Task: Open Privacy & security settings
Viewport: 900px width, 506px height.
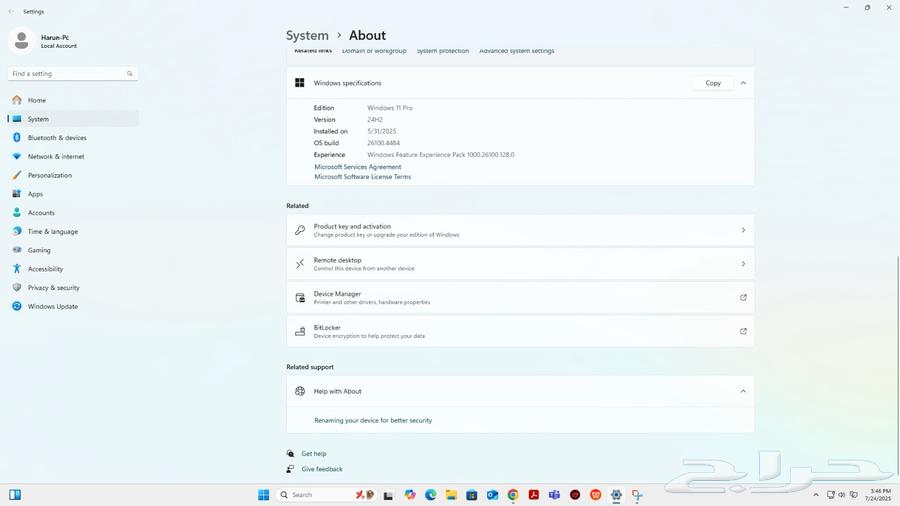Action: pos(73,287)
